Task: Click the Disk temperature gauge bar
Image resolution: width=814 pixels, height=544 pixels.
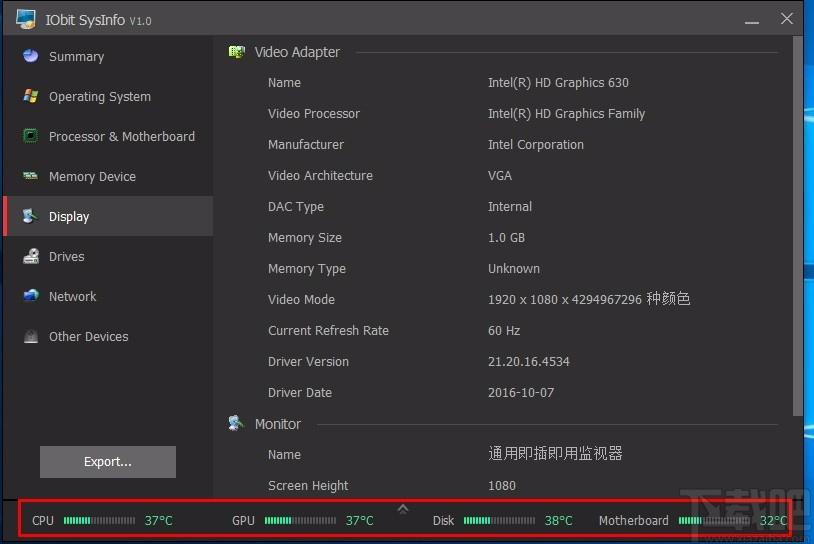Action: pos(499,520)
